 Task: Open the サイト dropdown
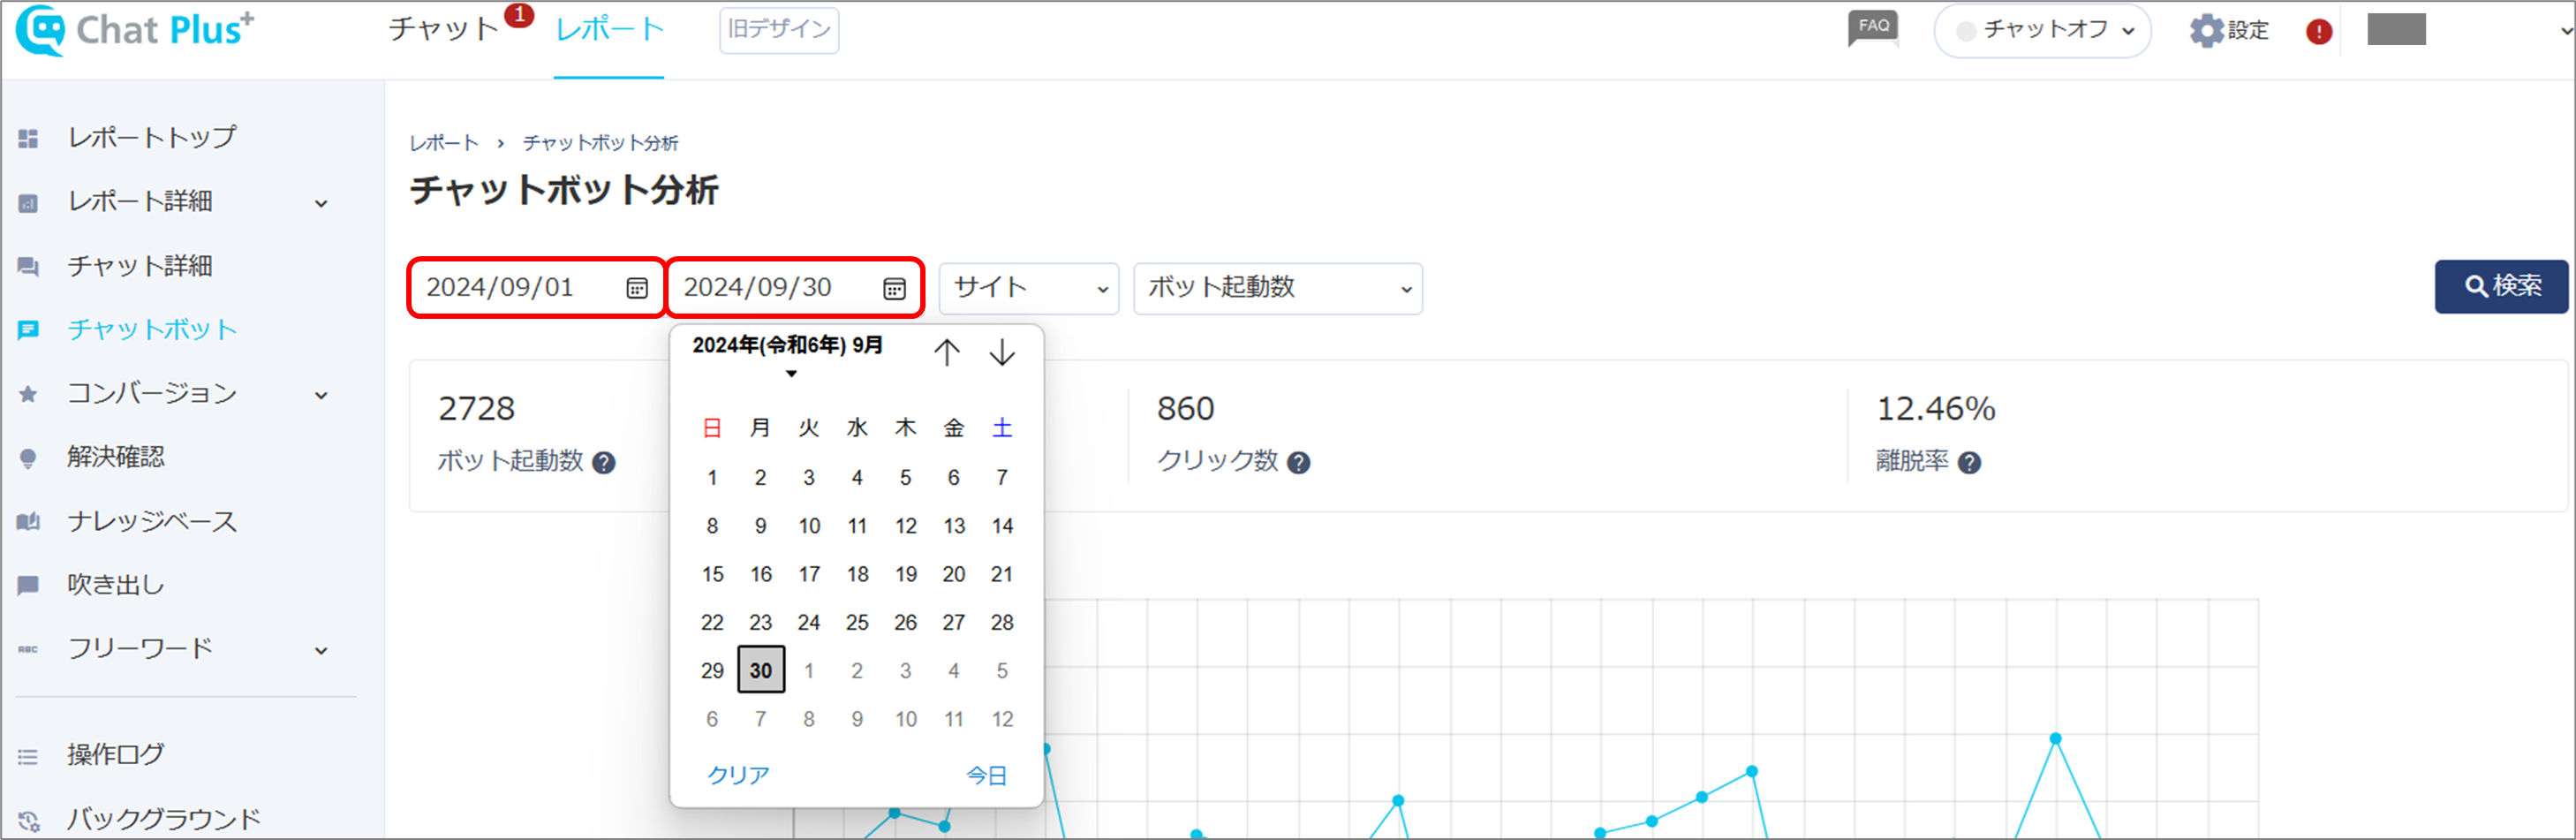tap(1028, 288)
